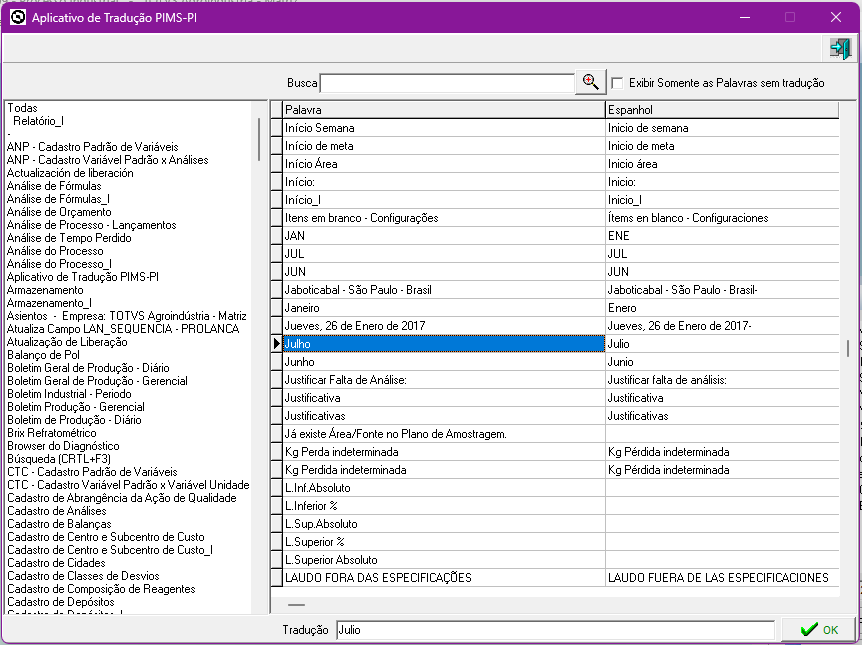Click the application icon in title bar
The height and width of the screenshot is (645, 862).
18,17
